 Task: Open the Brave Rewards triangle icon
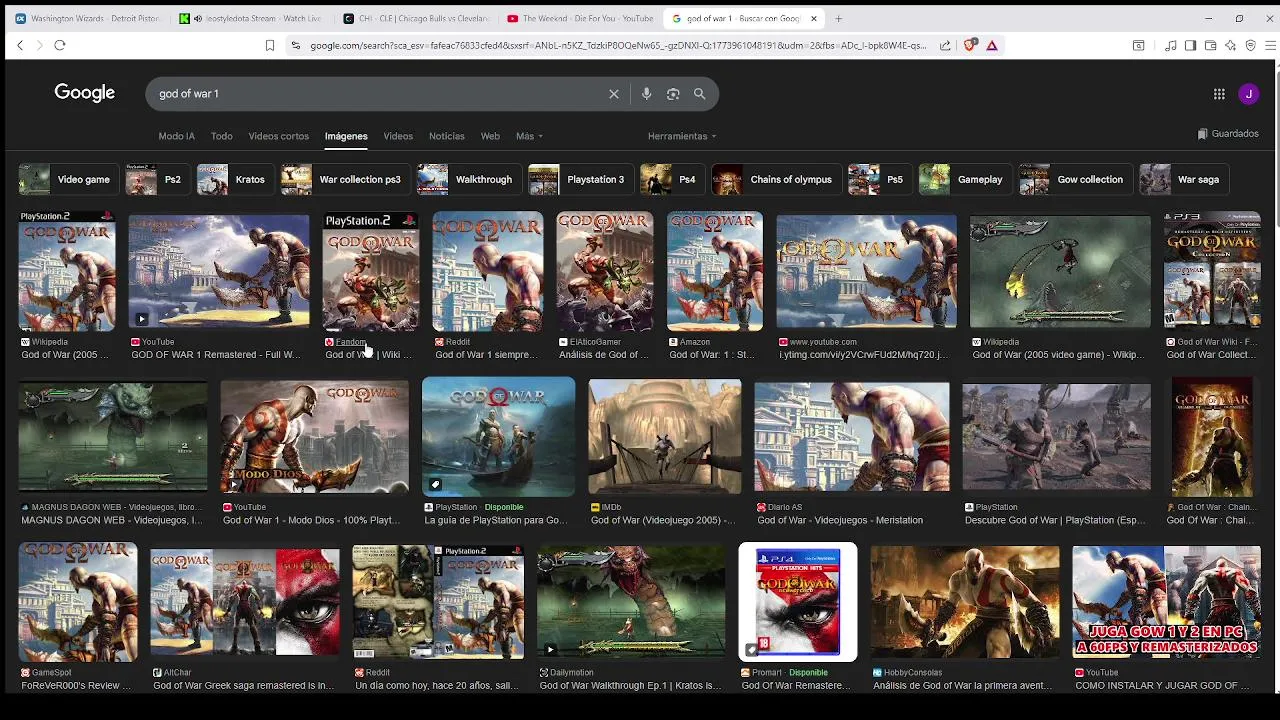(x=991, y=45)
